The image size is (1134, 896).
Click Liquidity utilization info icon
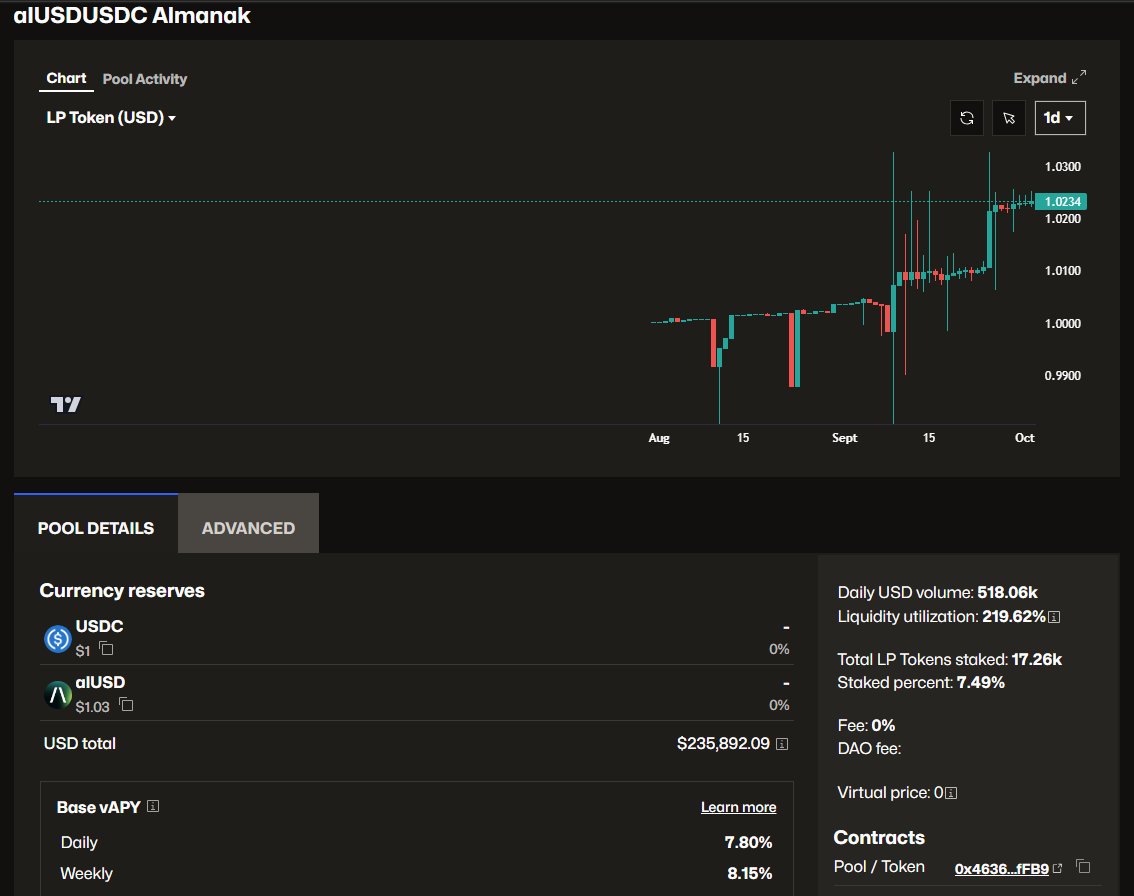(1054, 617)
